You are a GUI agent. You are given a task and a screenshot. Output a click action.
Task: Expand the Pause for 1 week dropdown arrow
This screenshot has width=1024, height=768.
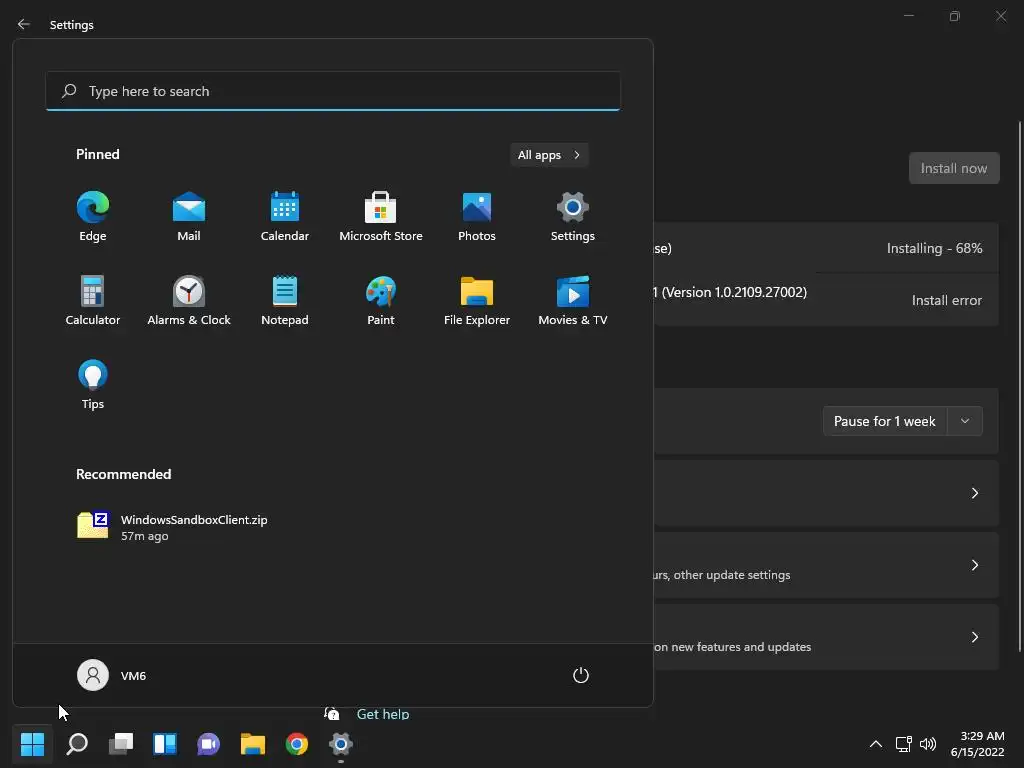[x=965, y=421]
